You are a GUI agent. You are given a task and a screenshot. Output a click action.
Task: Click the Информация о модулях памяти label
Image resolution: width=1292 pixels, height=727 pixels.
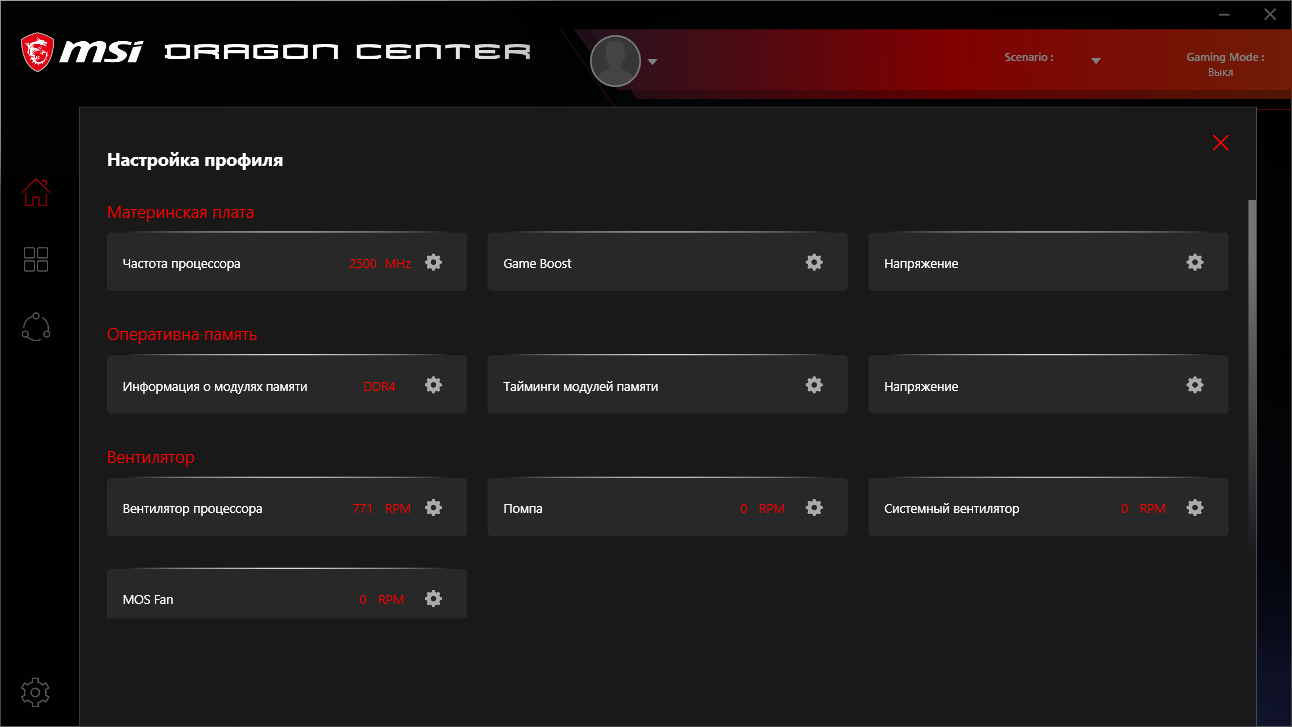[215, 386]
